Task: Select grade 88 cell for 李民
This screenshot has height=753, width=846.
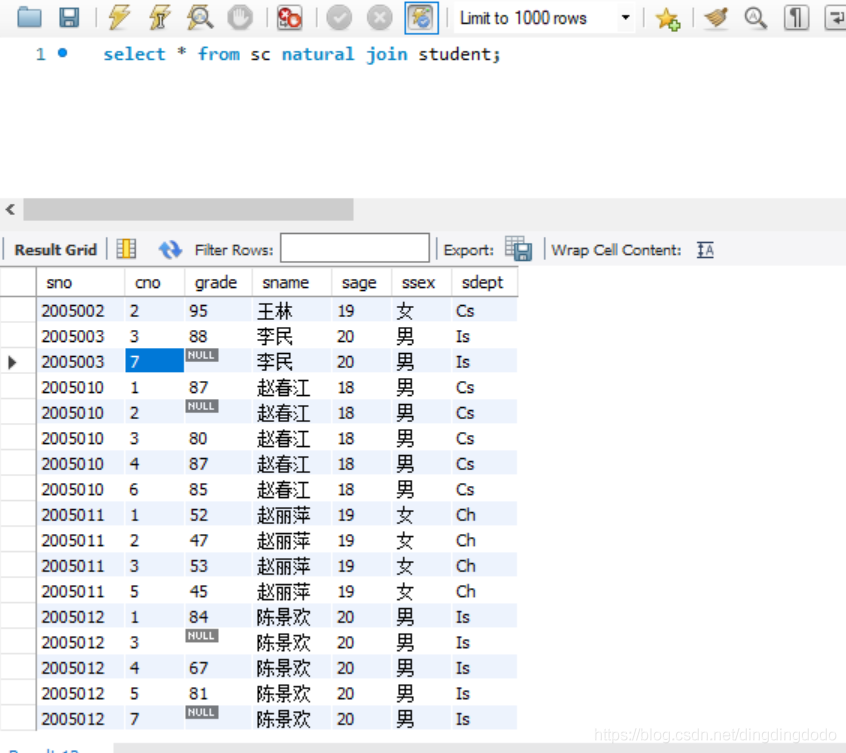Action: 218,336
